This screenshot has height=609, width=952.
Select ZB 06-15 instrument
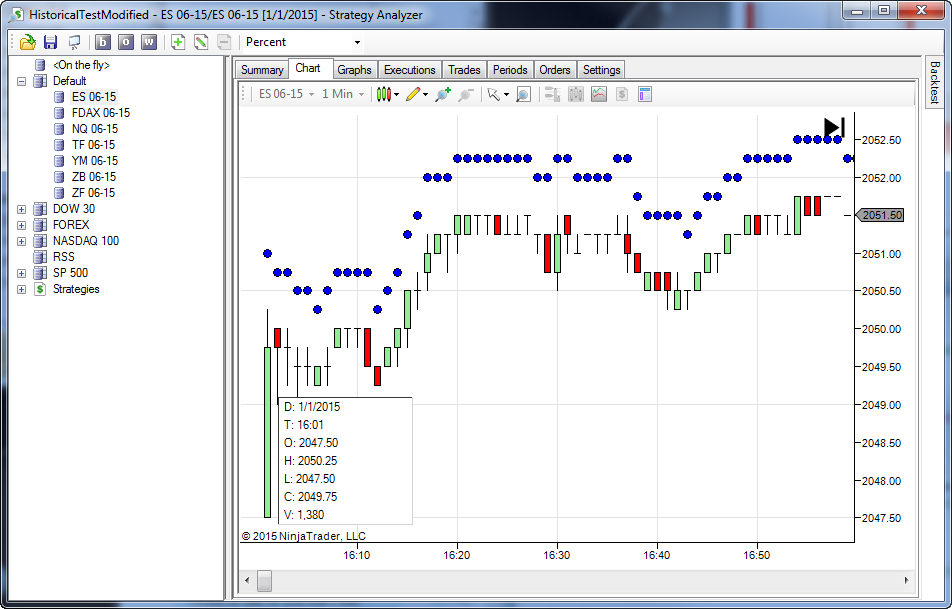[x=94, y=177]
